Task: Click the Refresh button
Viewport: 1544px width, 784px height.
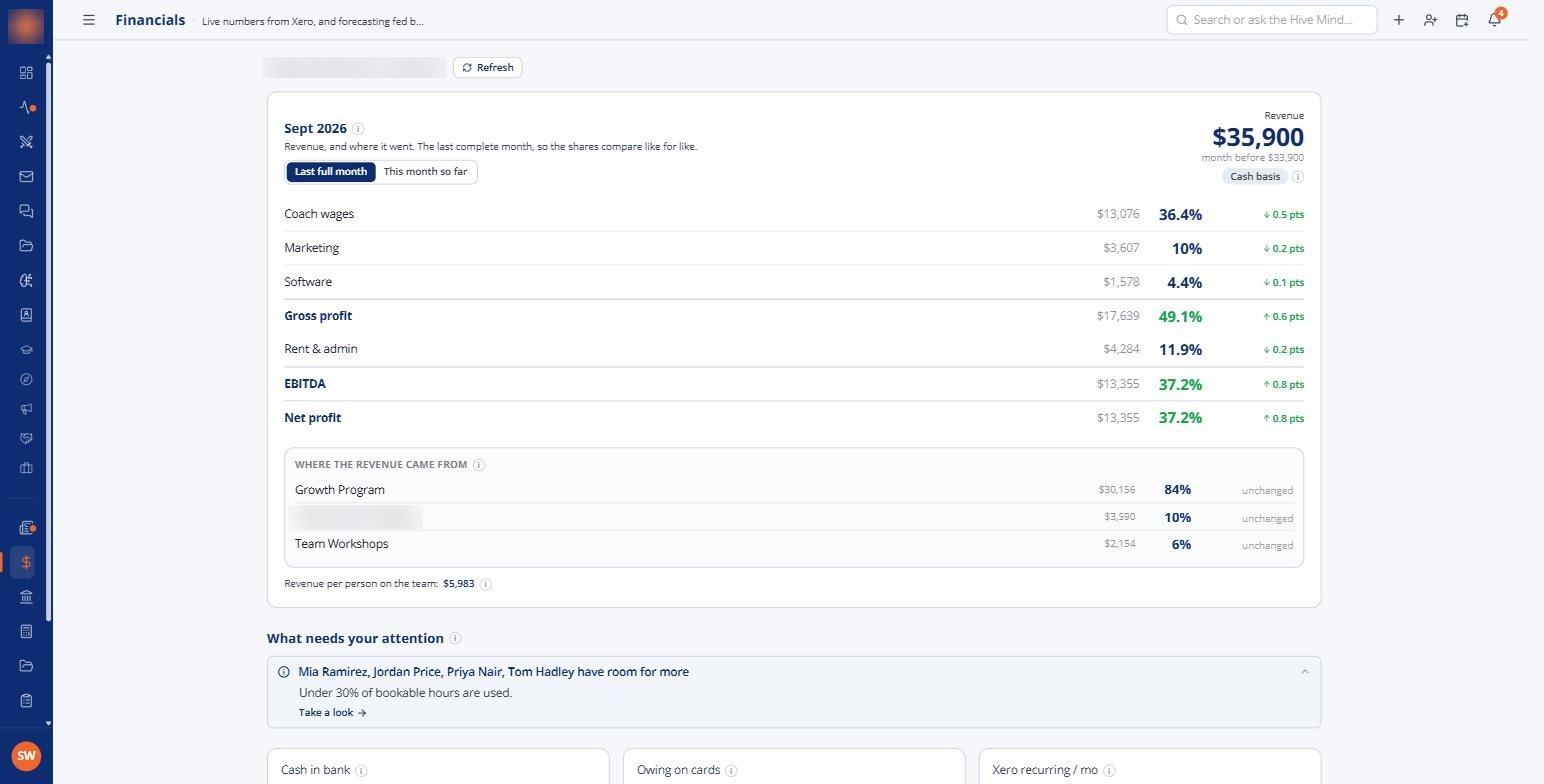Action: (487, 68)
